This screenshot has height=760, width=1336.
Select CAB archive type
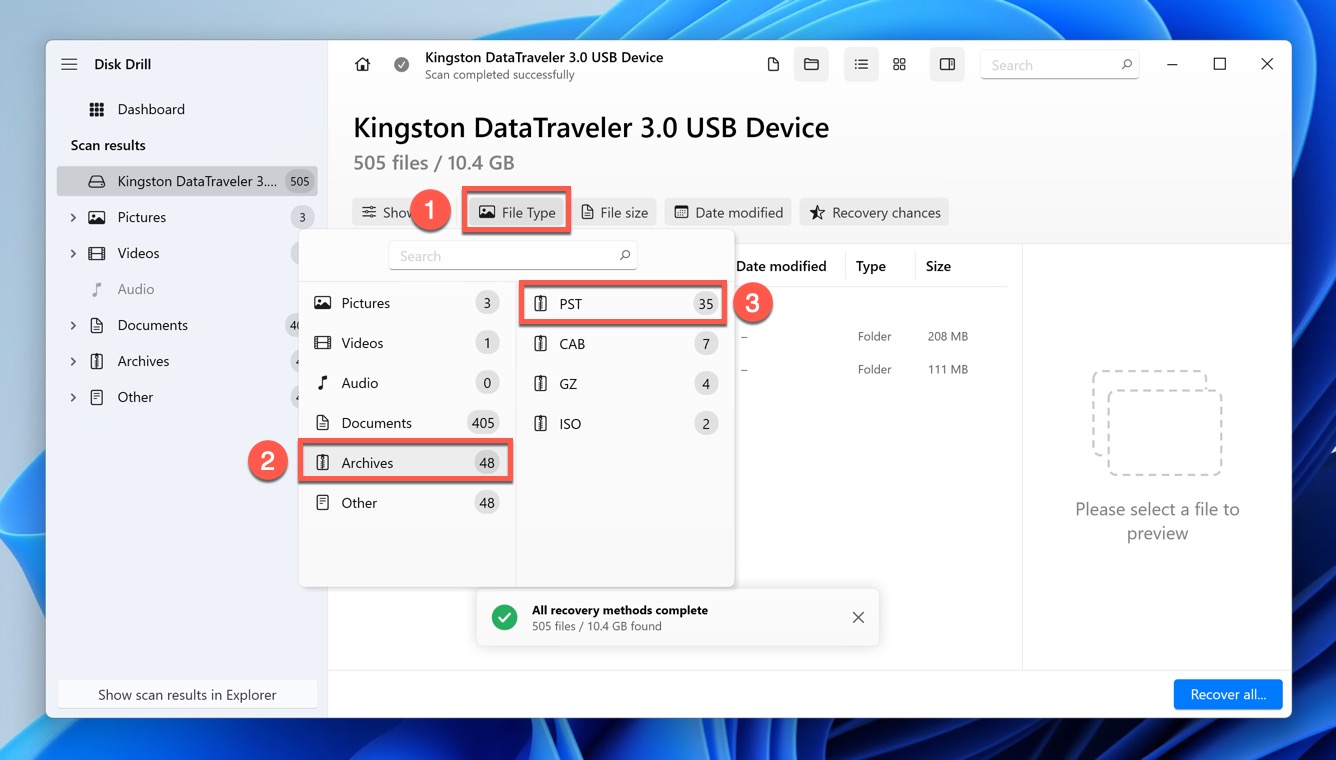[x=623, y=344]
